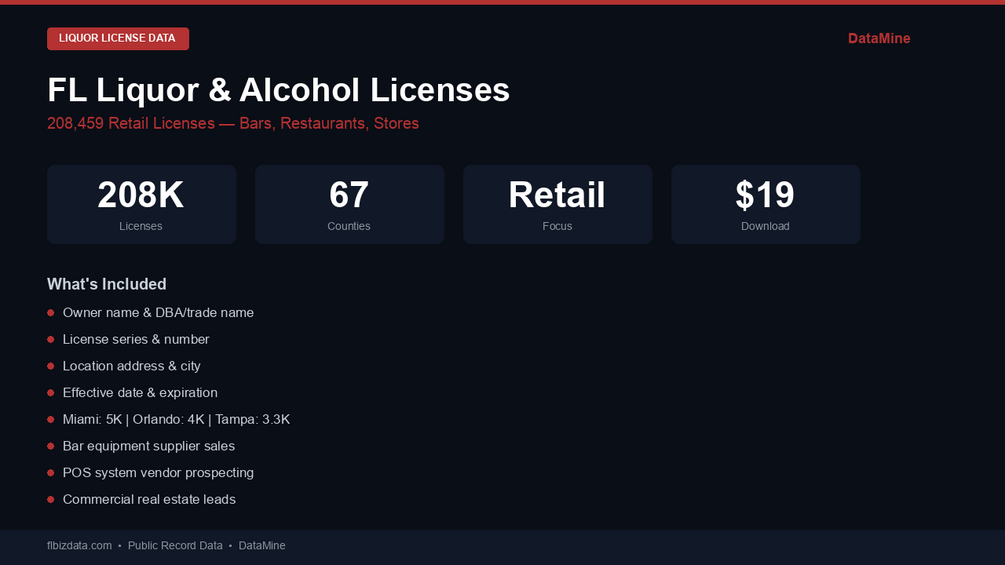
Task: Click the red bullet before Owner name
Action: tap(51, 313)
